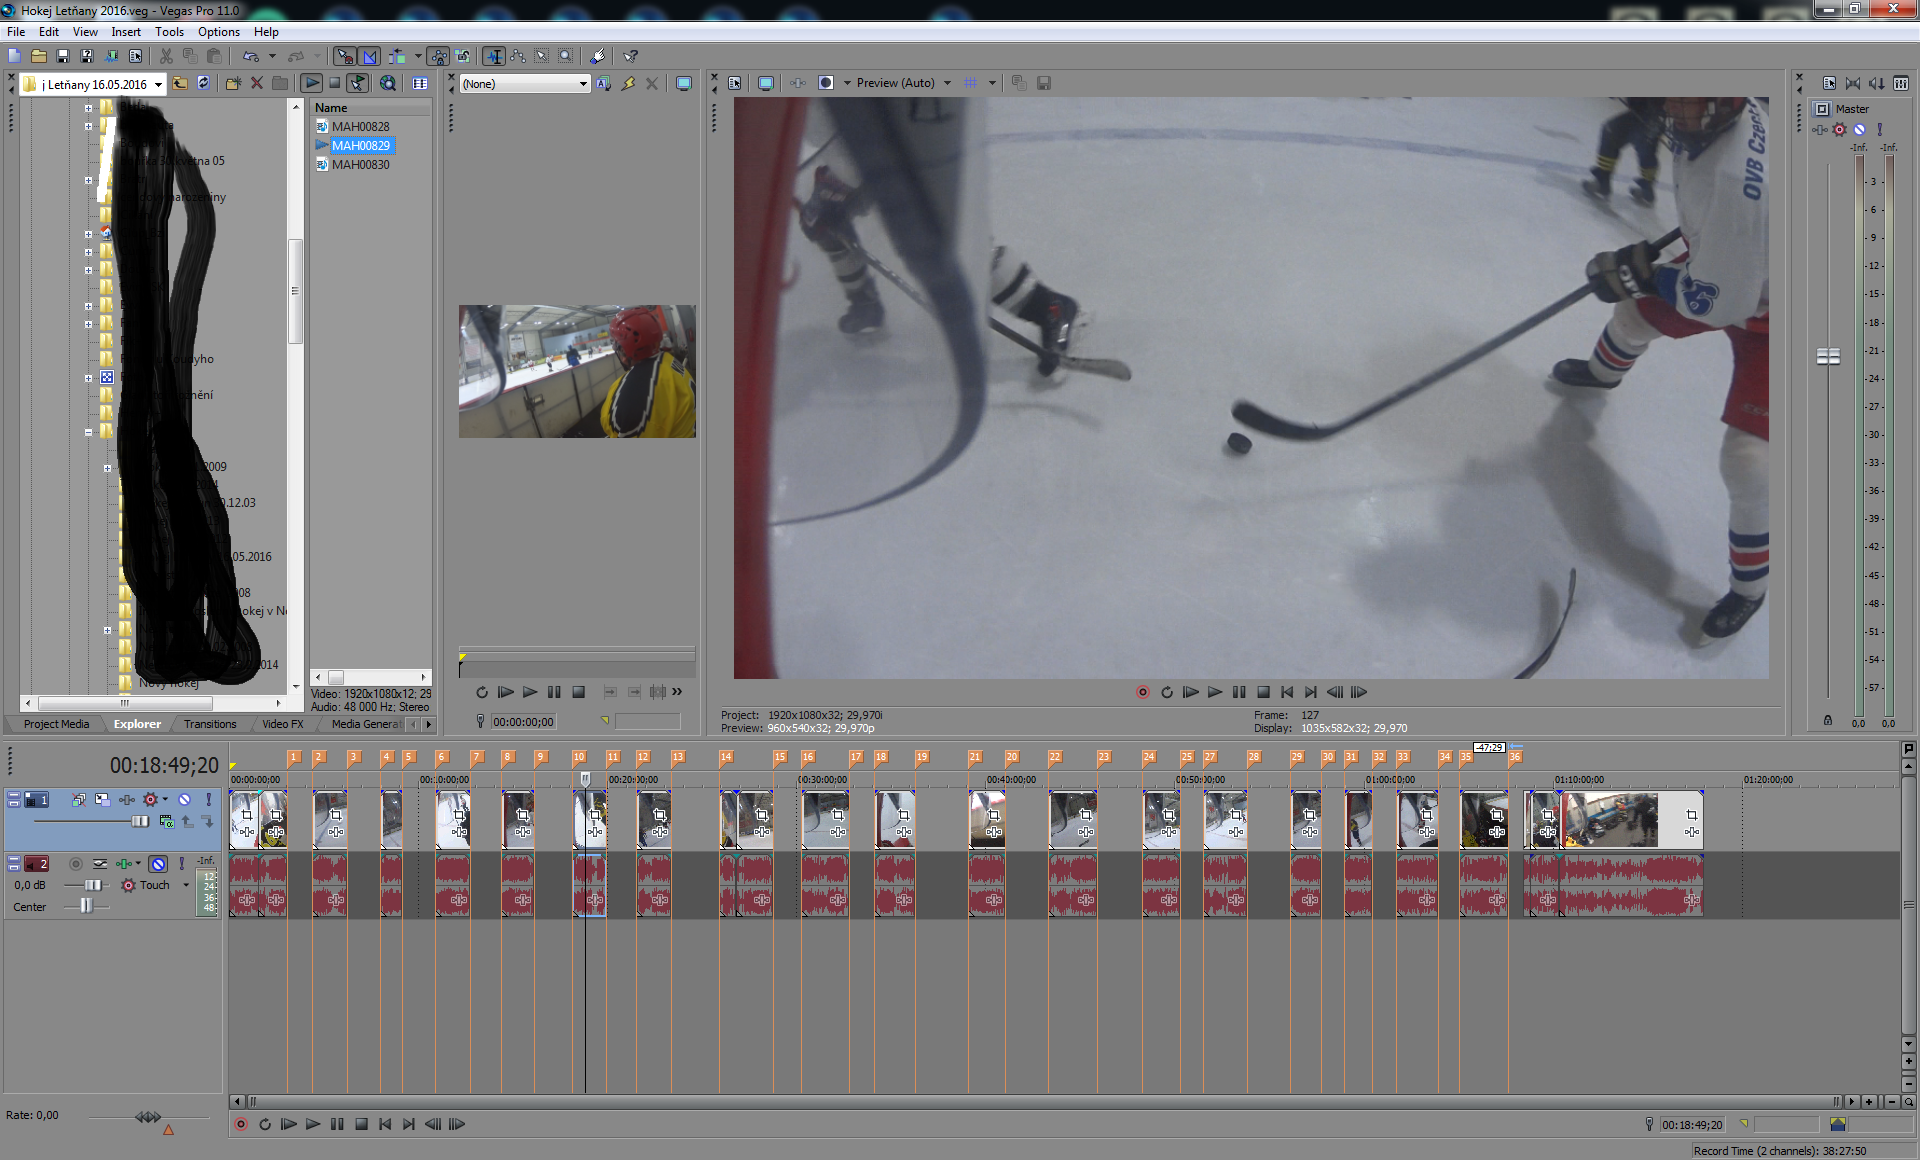Click the Cut scissors icon in the toolbar
Viewport: 1920px width, 1160px height.
[166, 56]
